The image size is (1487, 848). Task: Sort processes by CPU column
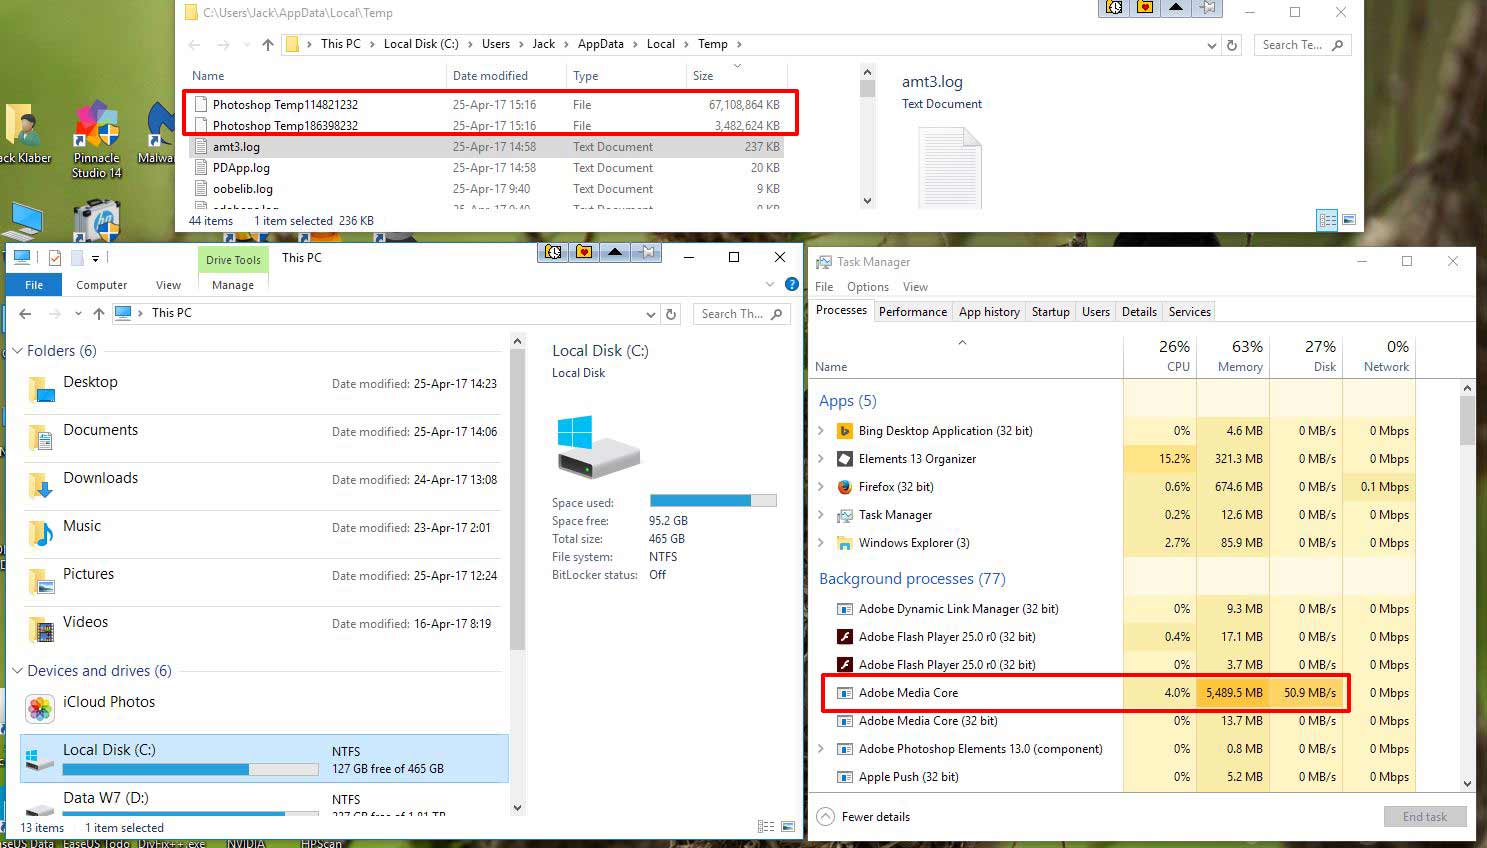pyautogui.click(x=1160, y=356)
